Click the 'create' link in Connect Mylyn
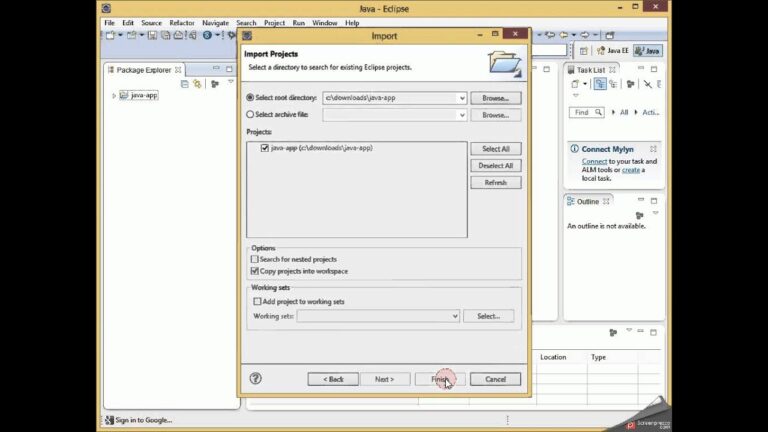The height and width of the screenshot is (432, 768). (x=631, y=170)
